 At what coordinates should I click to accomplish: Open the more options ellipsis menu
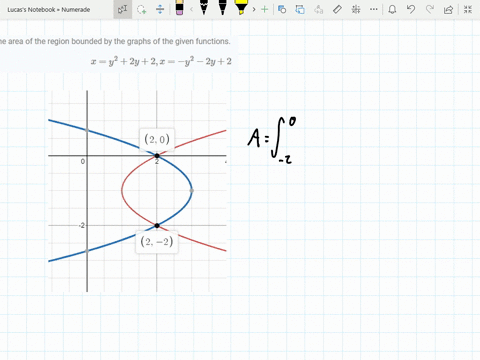(x=374, y=9)
